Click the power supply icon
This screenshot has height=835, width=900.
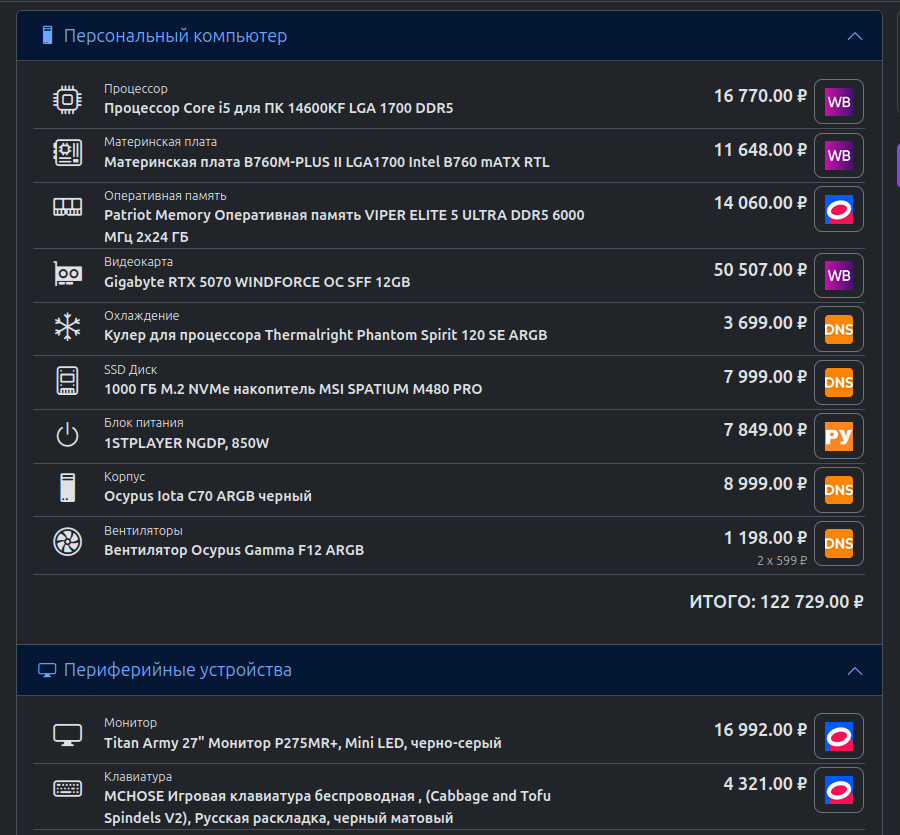68,434
